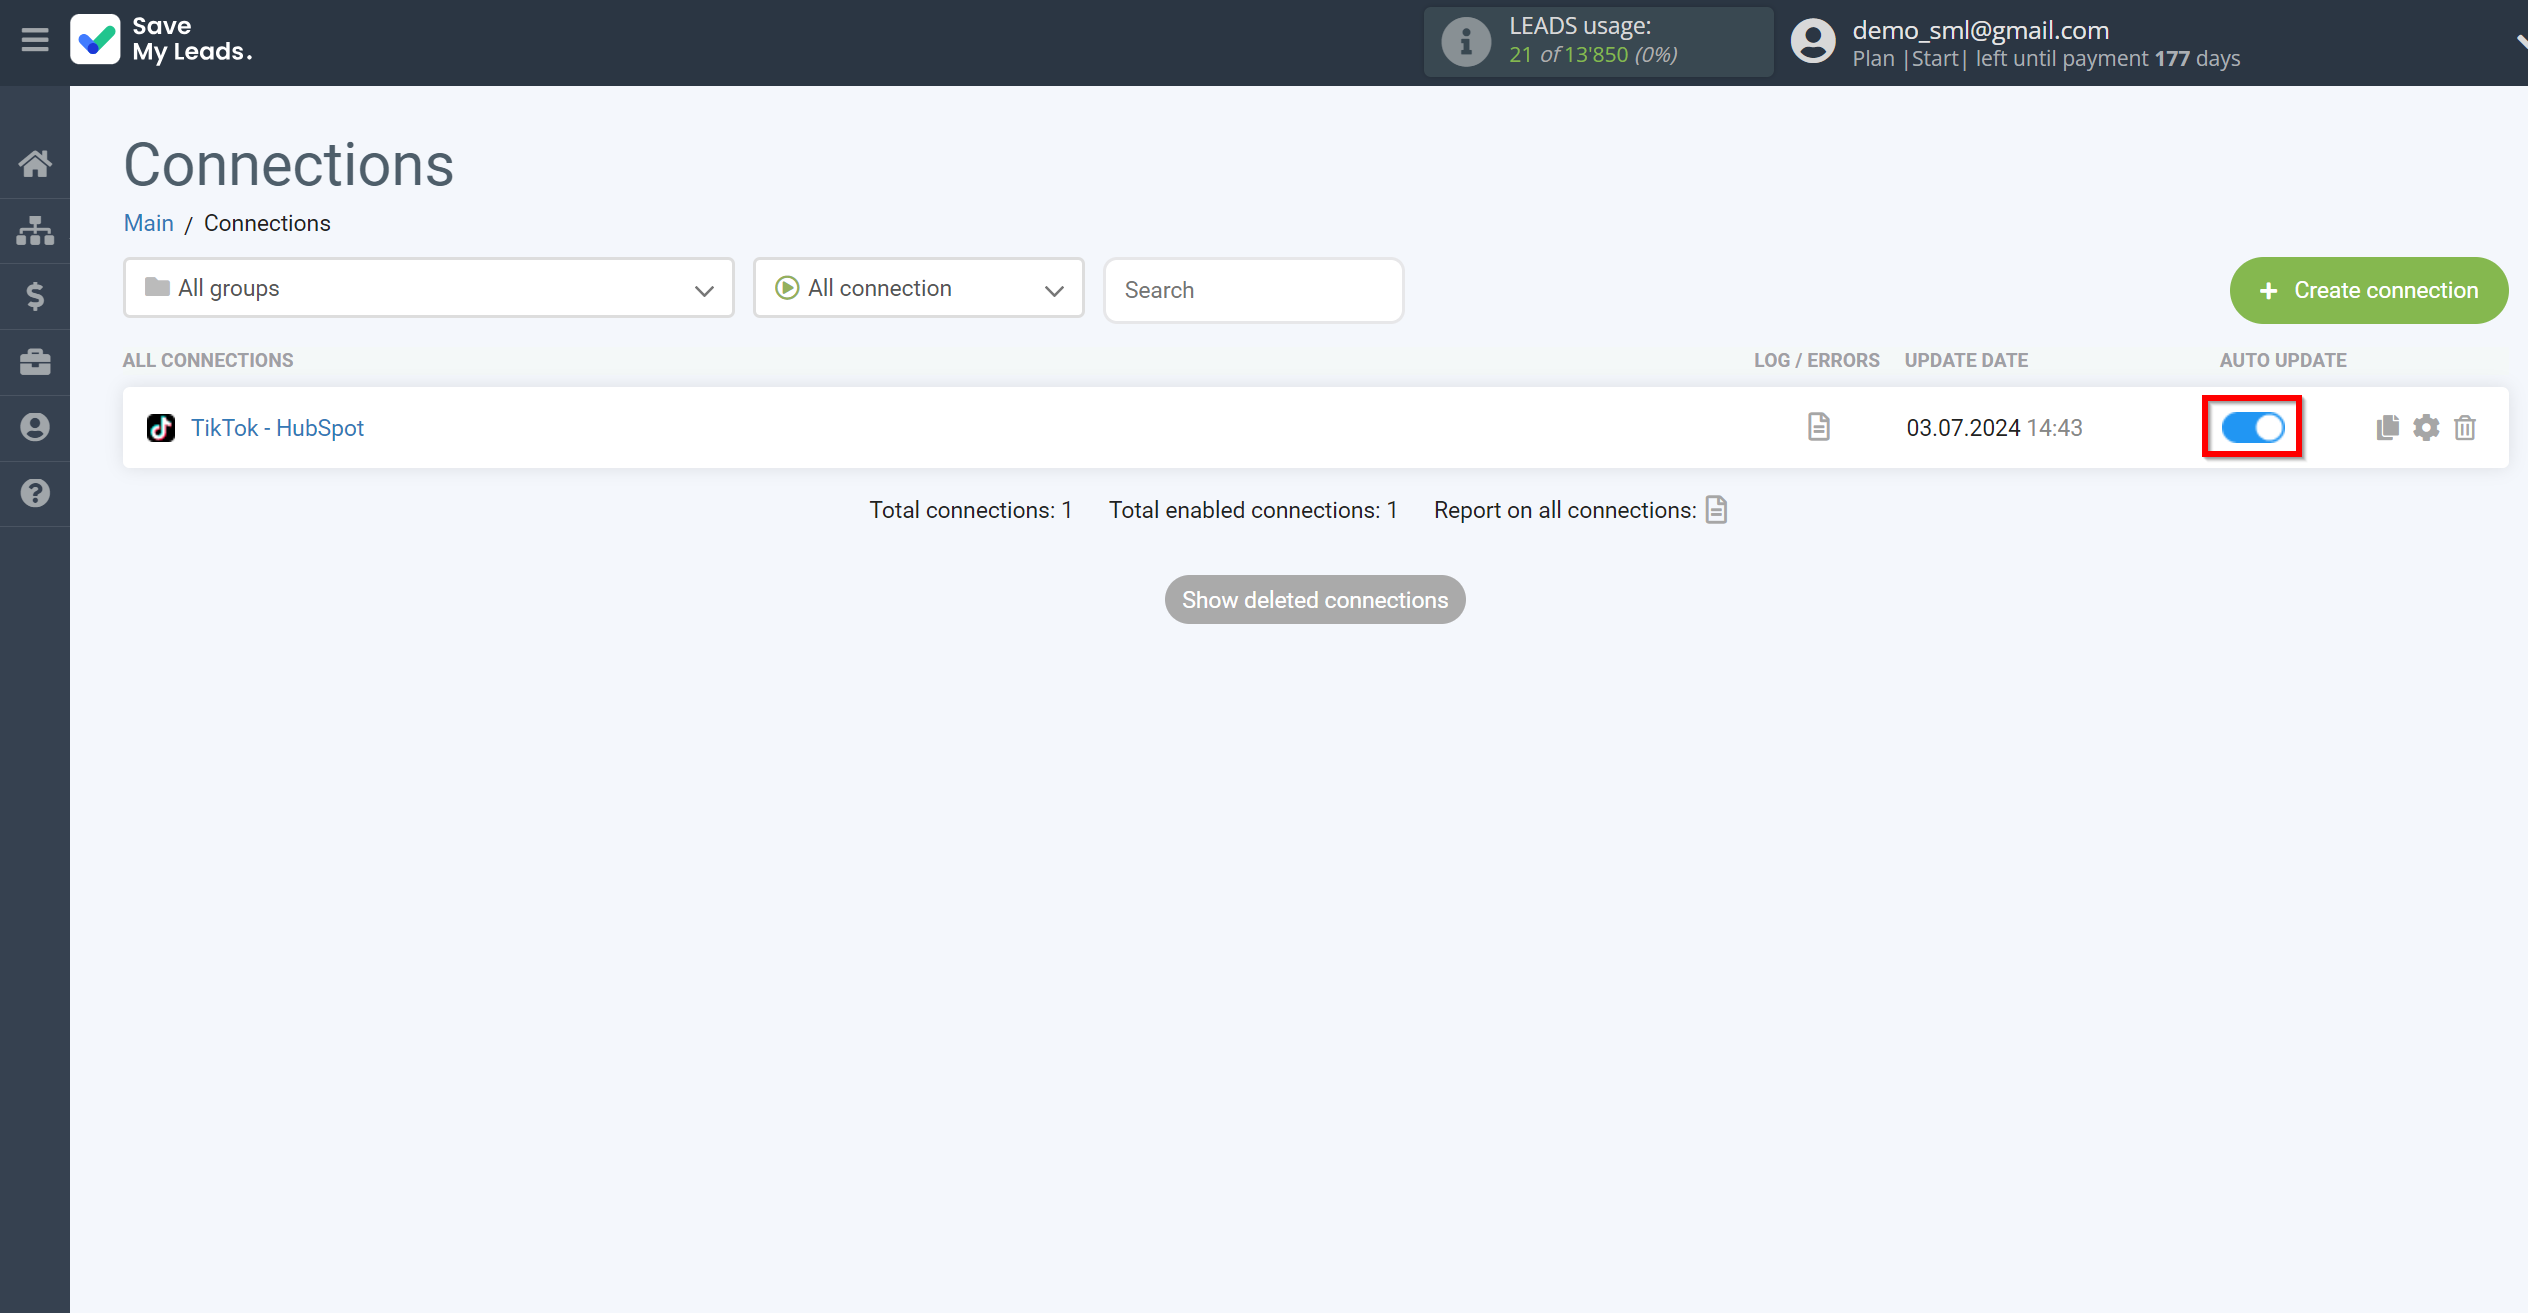Click the Search input field
2528x1313 pixels.
(x=1252, y=289)
